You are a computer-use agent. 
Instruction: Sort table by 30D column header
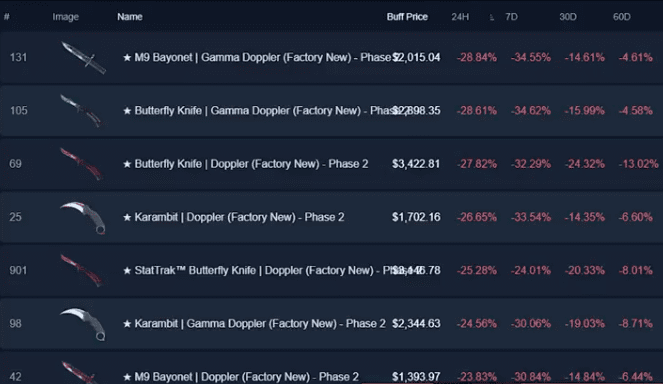[x=567, y=17]
